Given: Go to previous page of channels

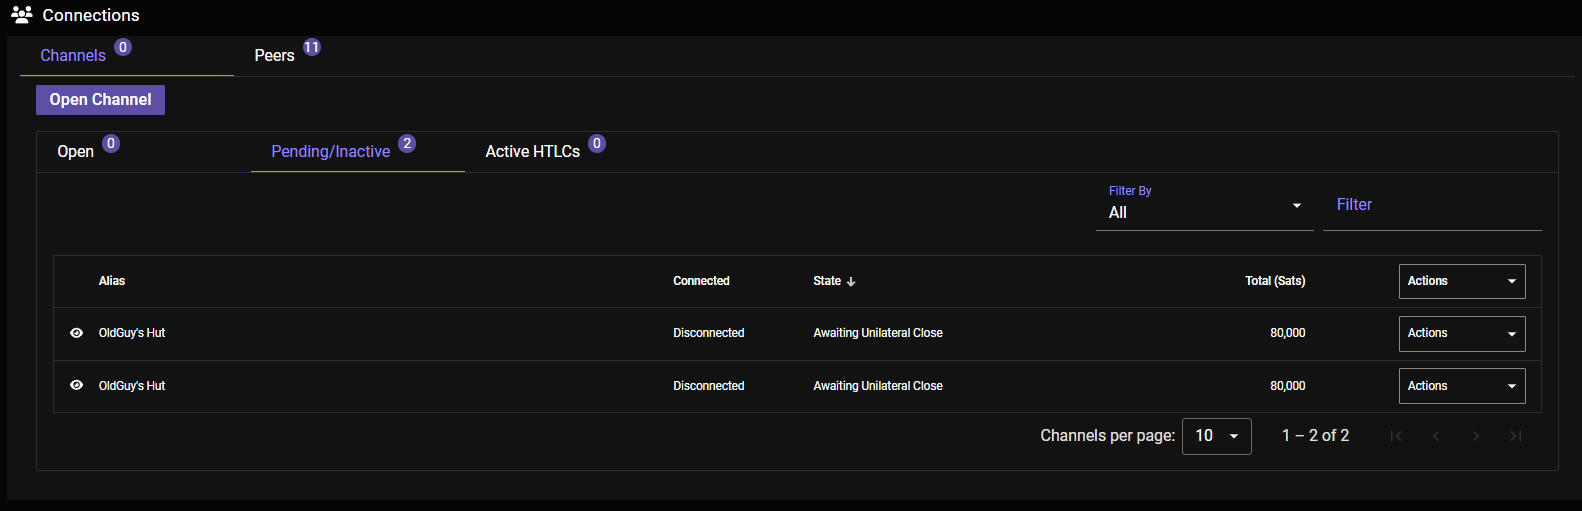Looking at the screenshot, I should coord(1436,436).
